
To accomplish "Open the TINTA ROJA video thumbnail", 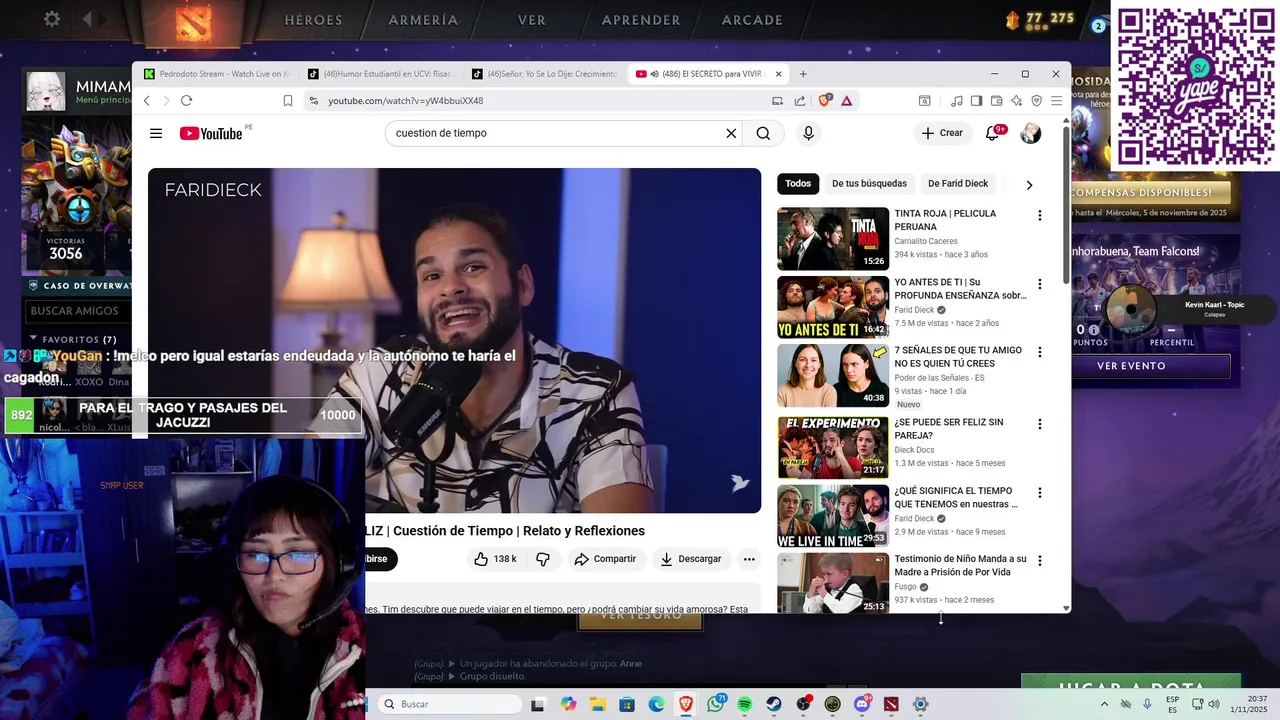I will pyautogui.click(x=833, y=239).
